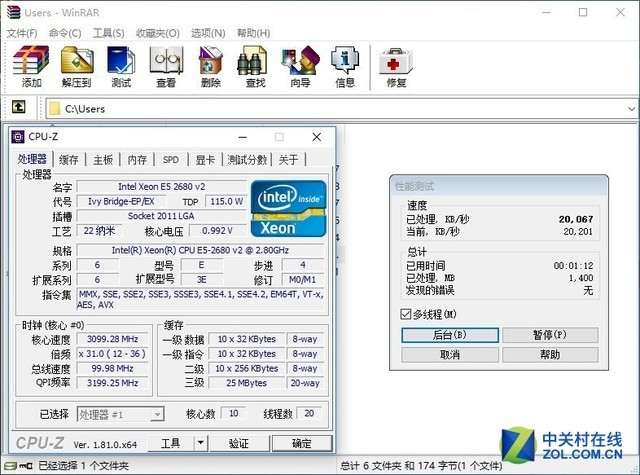
Task: Open the Help (帮助H) menu
Action: [x=253, y=33]
